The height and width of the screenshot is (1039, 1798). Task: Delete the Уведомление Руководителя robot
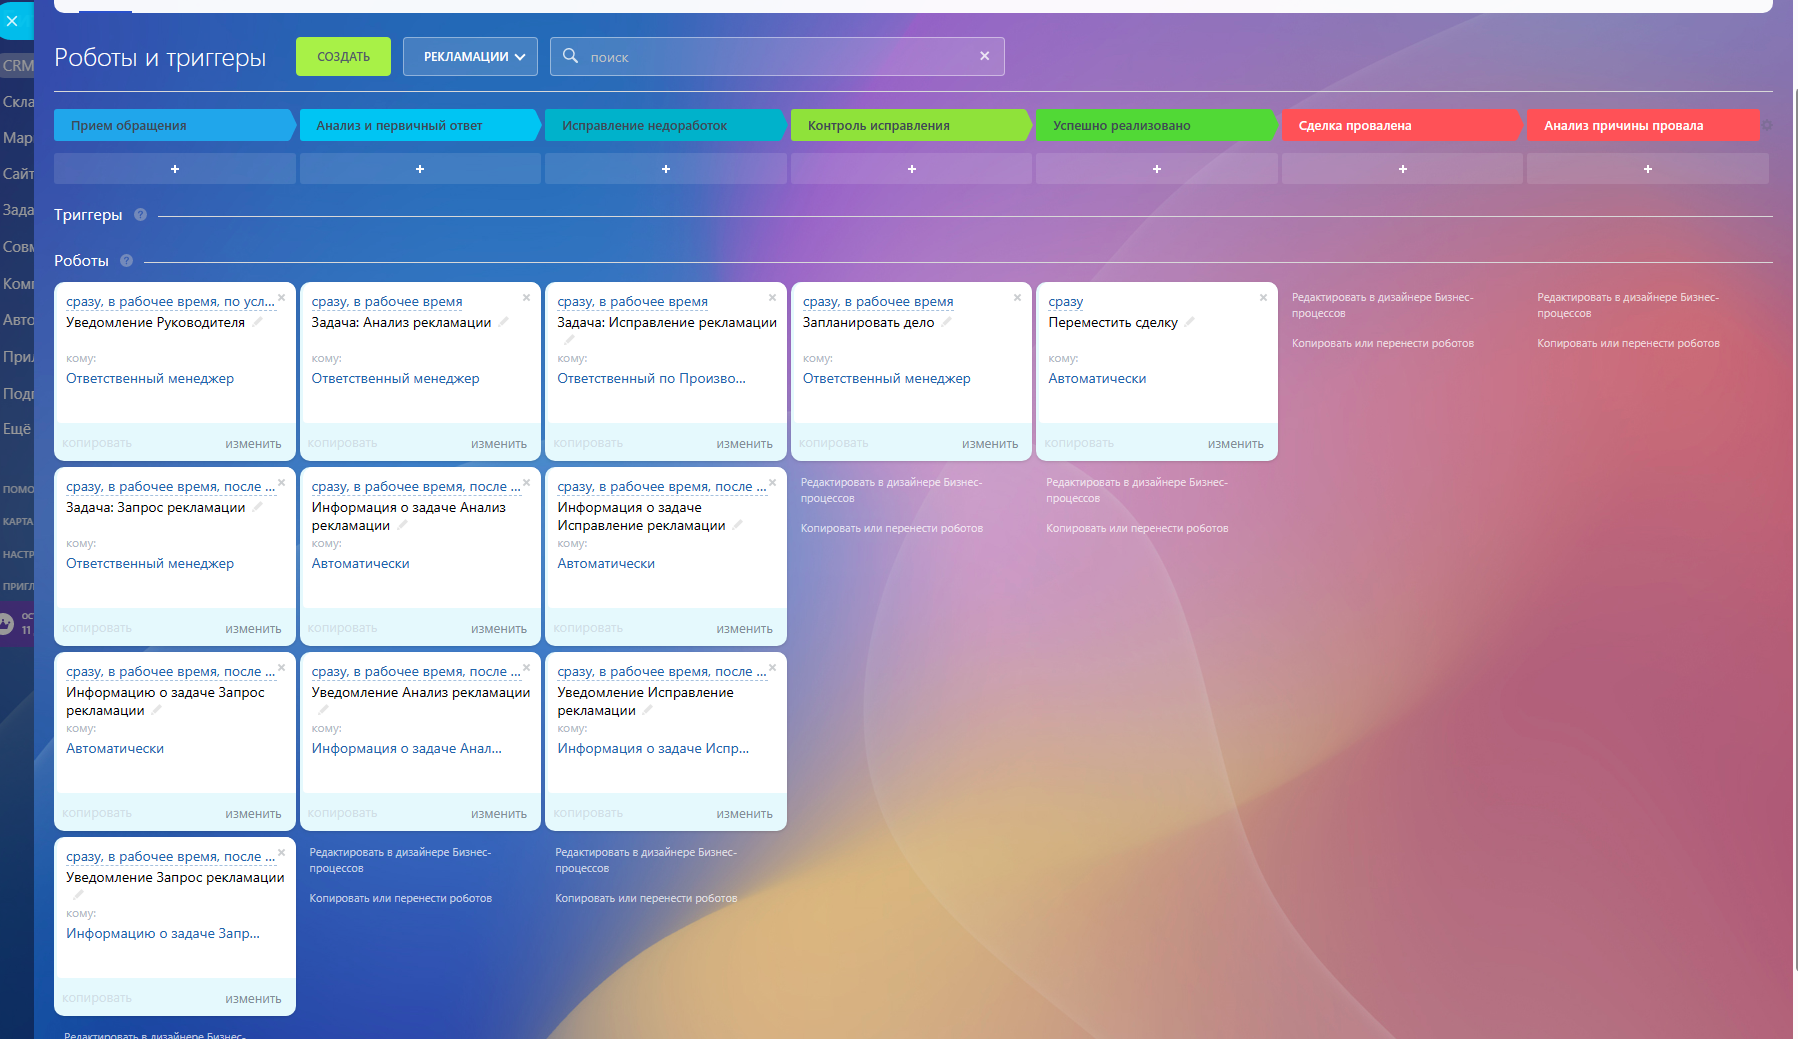pos(282,298)
